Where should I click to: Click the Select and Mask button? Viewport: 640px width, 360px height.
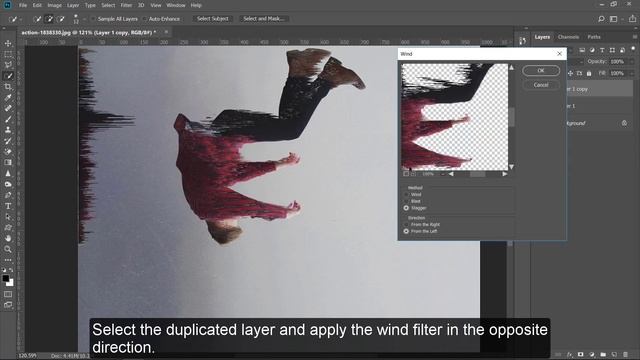click(263, 19)
